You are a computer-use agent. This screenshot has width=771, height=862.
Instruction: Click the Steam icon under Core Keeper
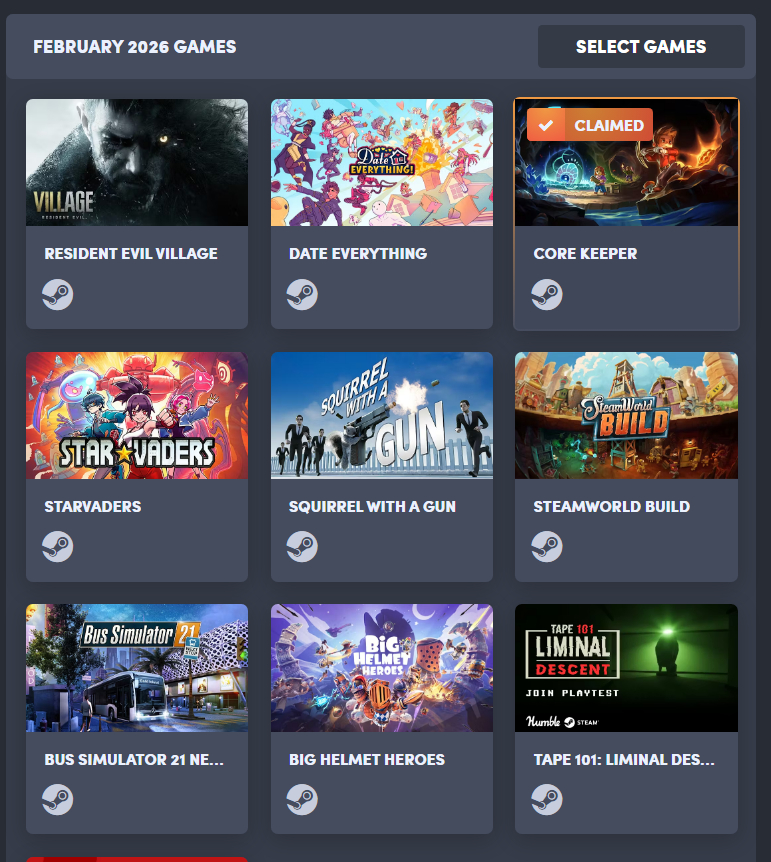547,295
